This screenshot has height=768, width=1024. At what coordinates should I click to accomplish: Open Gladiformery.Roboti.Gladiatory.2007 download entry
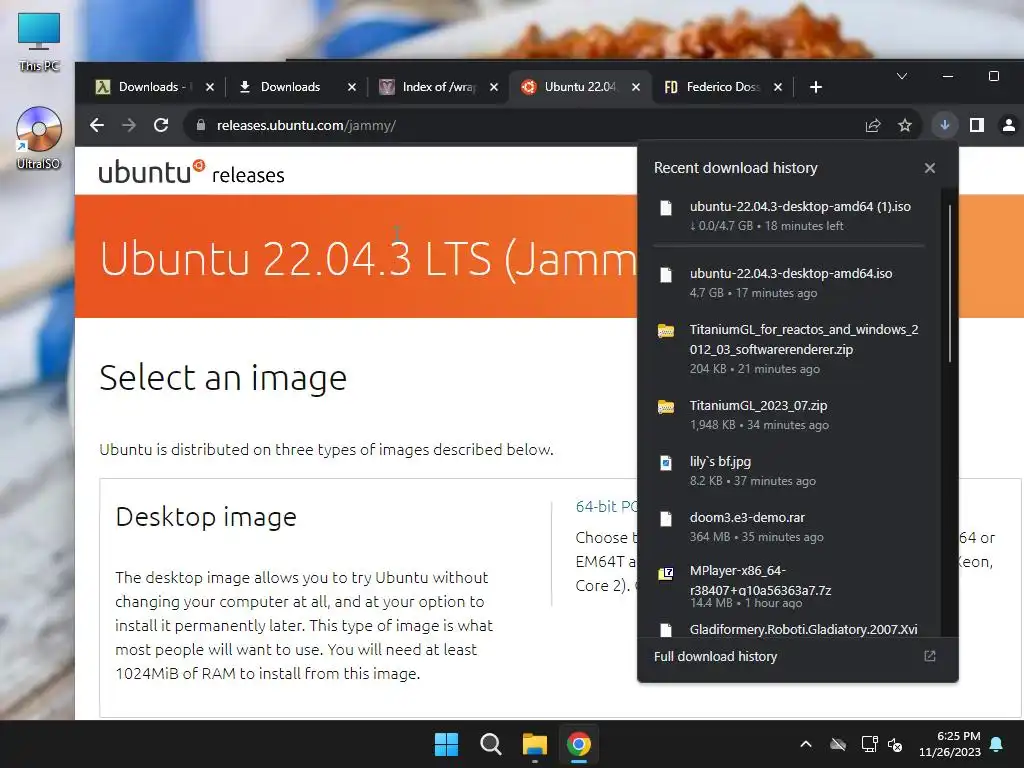(x=789, y=629)
